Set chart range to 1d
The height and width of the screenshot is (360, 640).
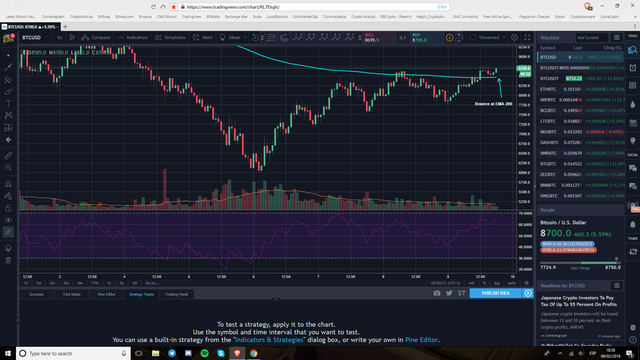point(26,283)
